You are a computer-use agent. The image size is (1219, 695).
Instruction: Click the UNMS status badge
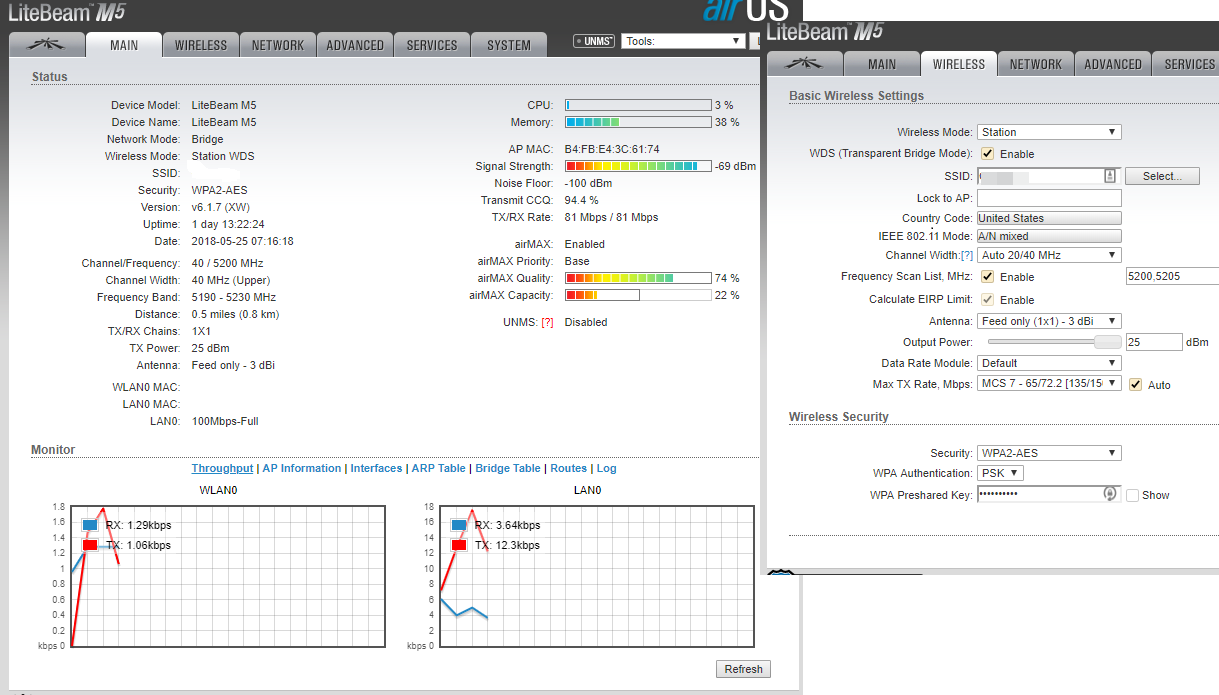click(593, 41)
